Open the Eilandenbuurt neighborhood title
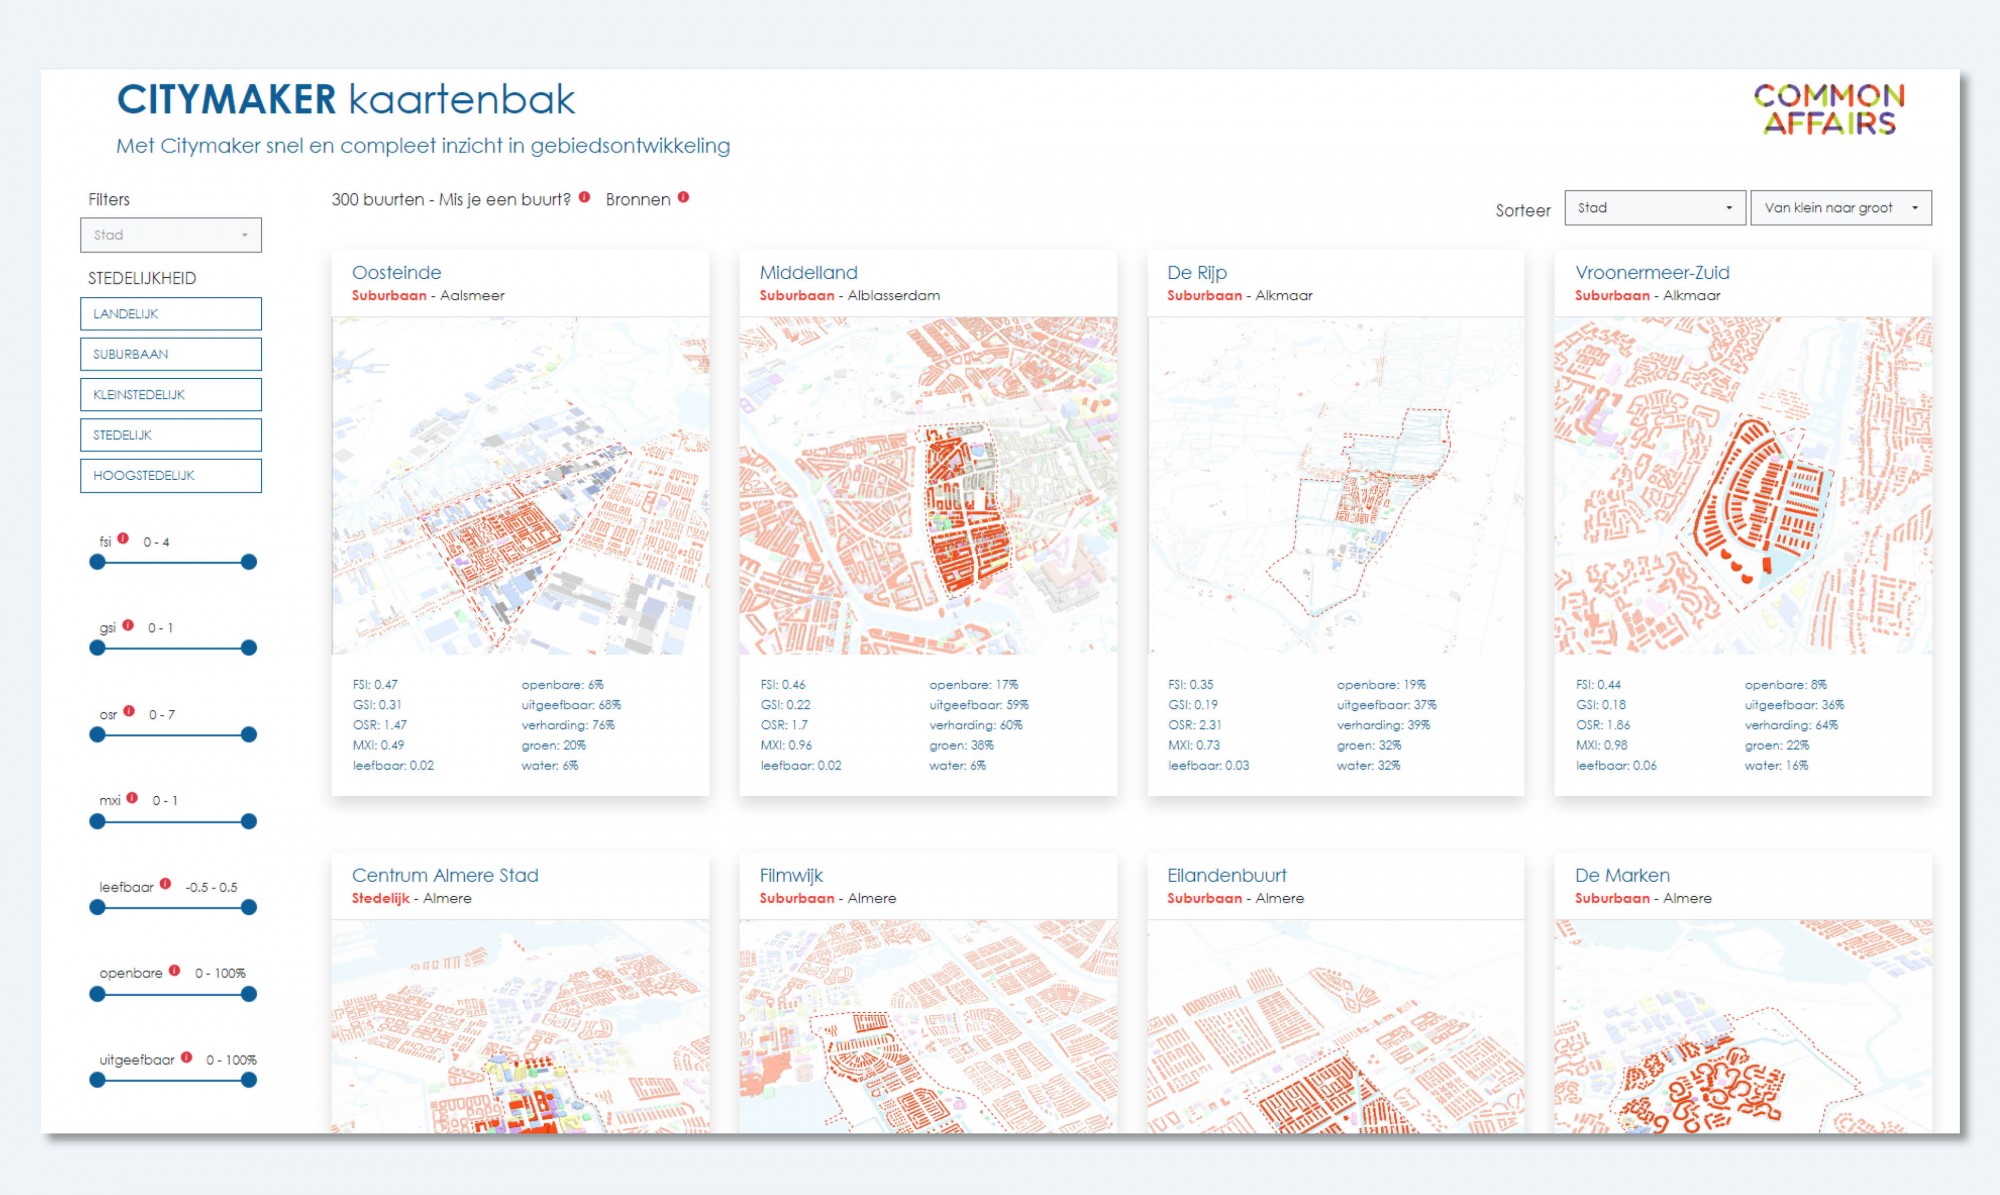2000x1195 pixels. tap(1227, 875)
